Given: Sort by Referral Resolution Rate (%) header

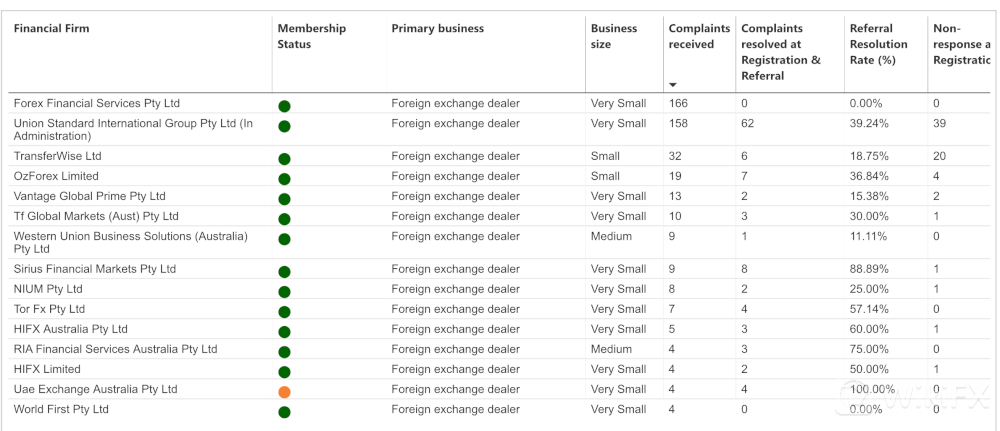Looking at the screenshot, I should (879, 44).
